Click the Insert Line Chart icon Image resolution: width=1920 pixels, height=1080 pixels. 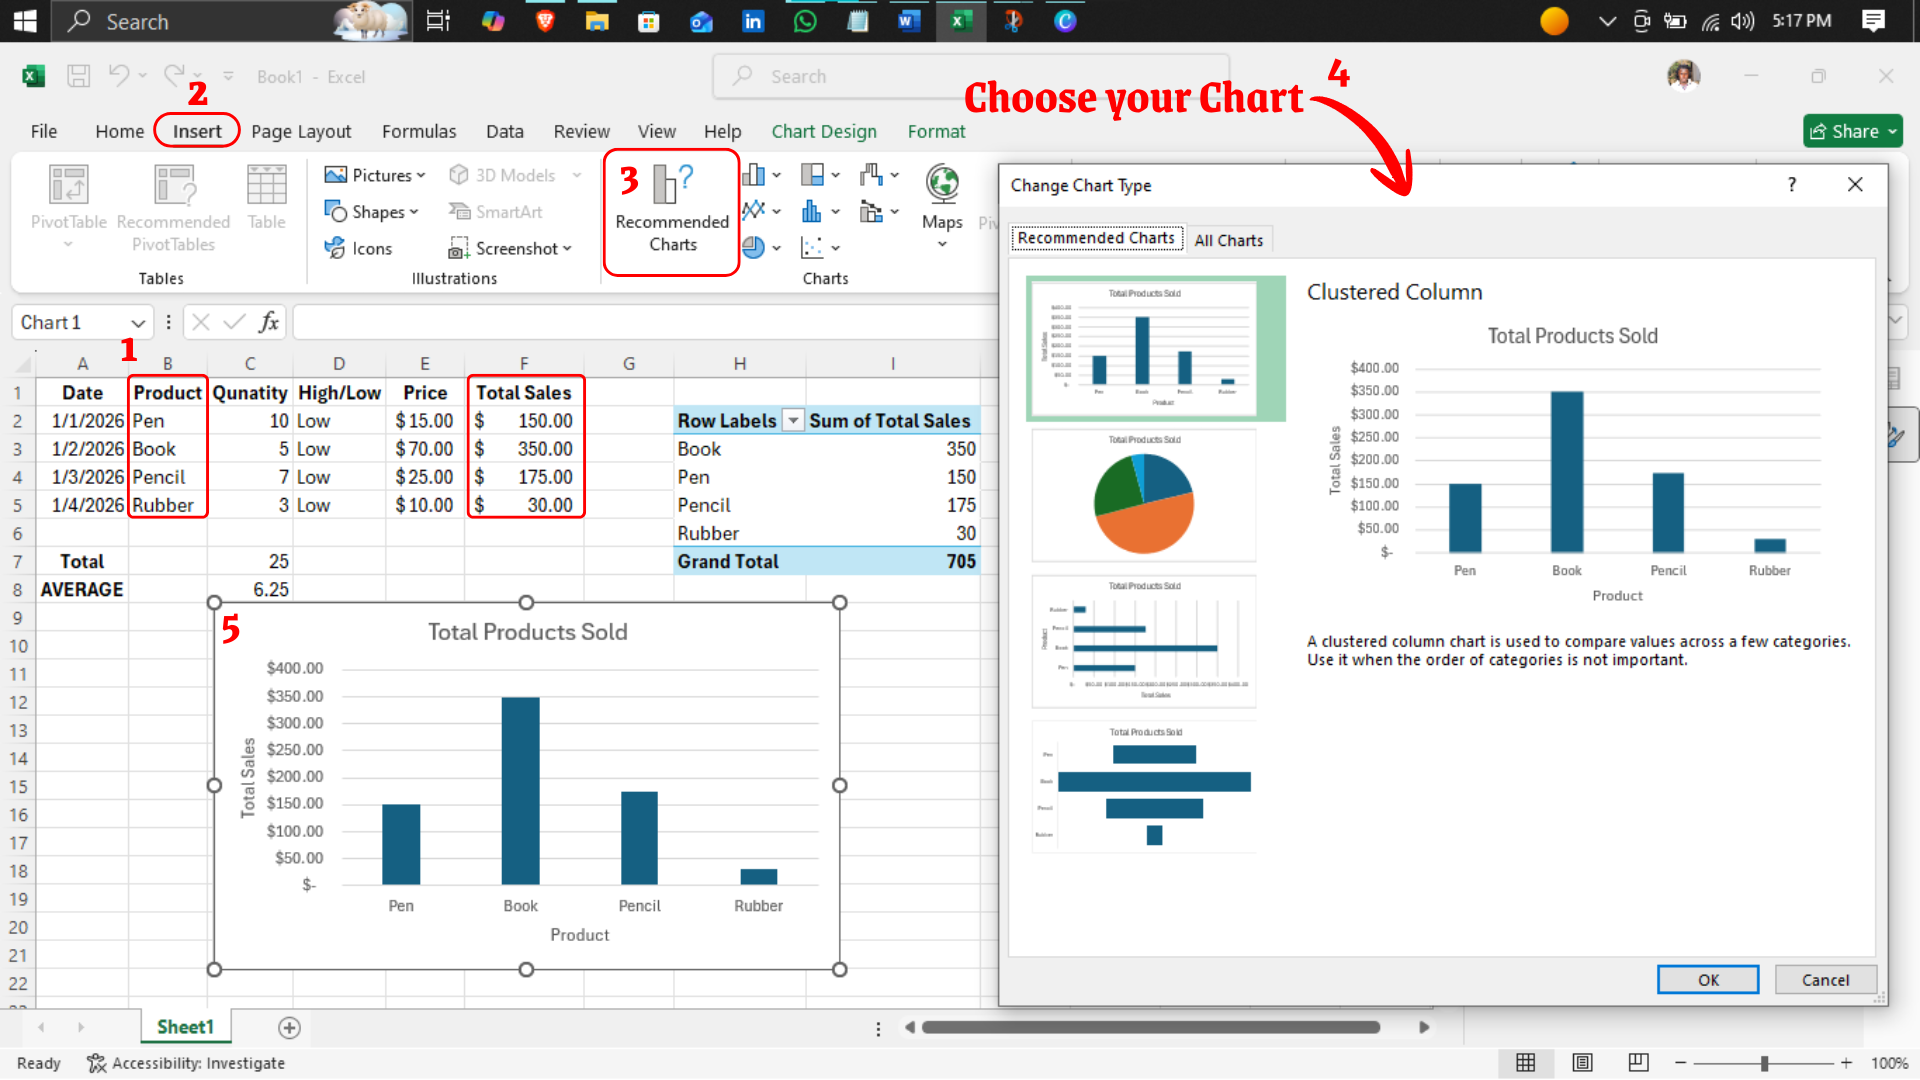[x=755, y=210]
